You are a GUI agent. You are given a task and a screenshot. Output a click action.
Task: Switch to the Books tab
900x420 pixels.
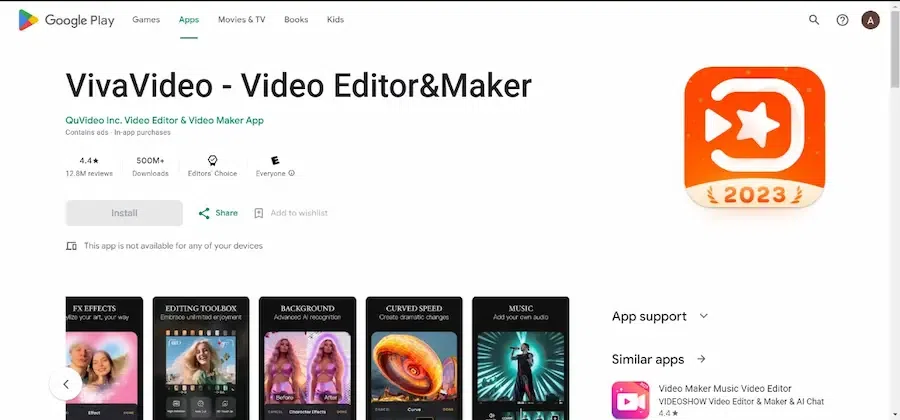(296, 20)
